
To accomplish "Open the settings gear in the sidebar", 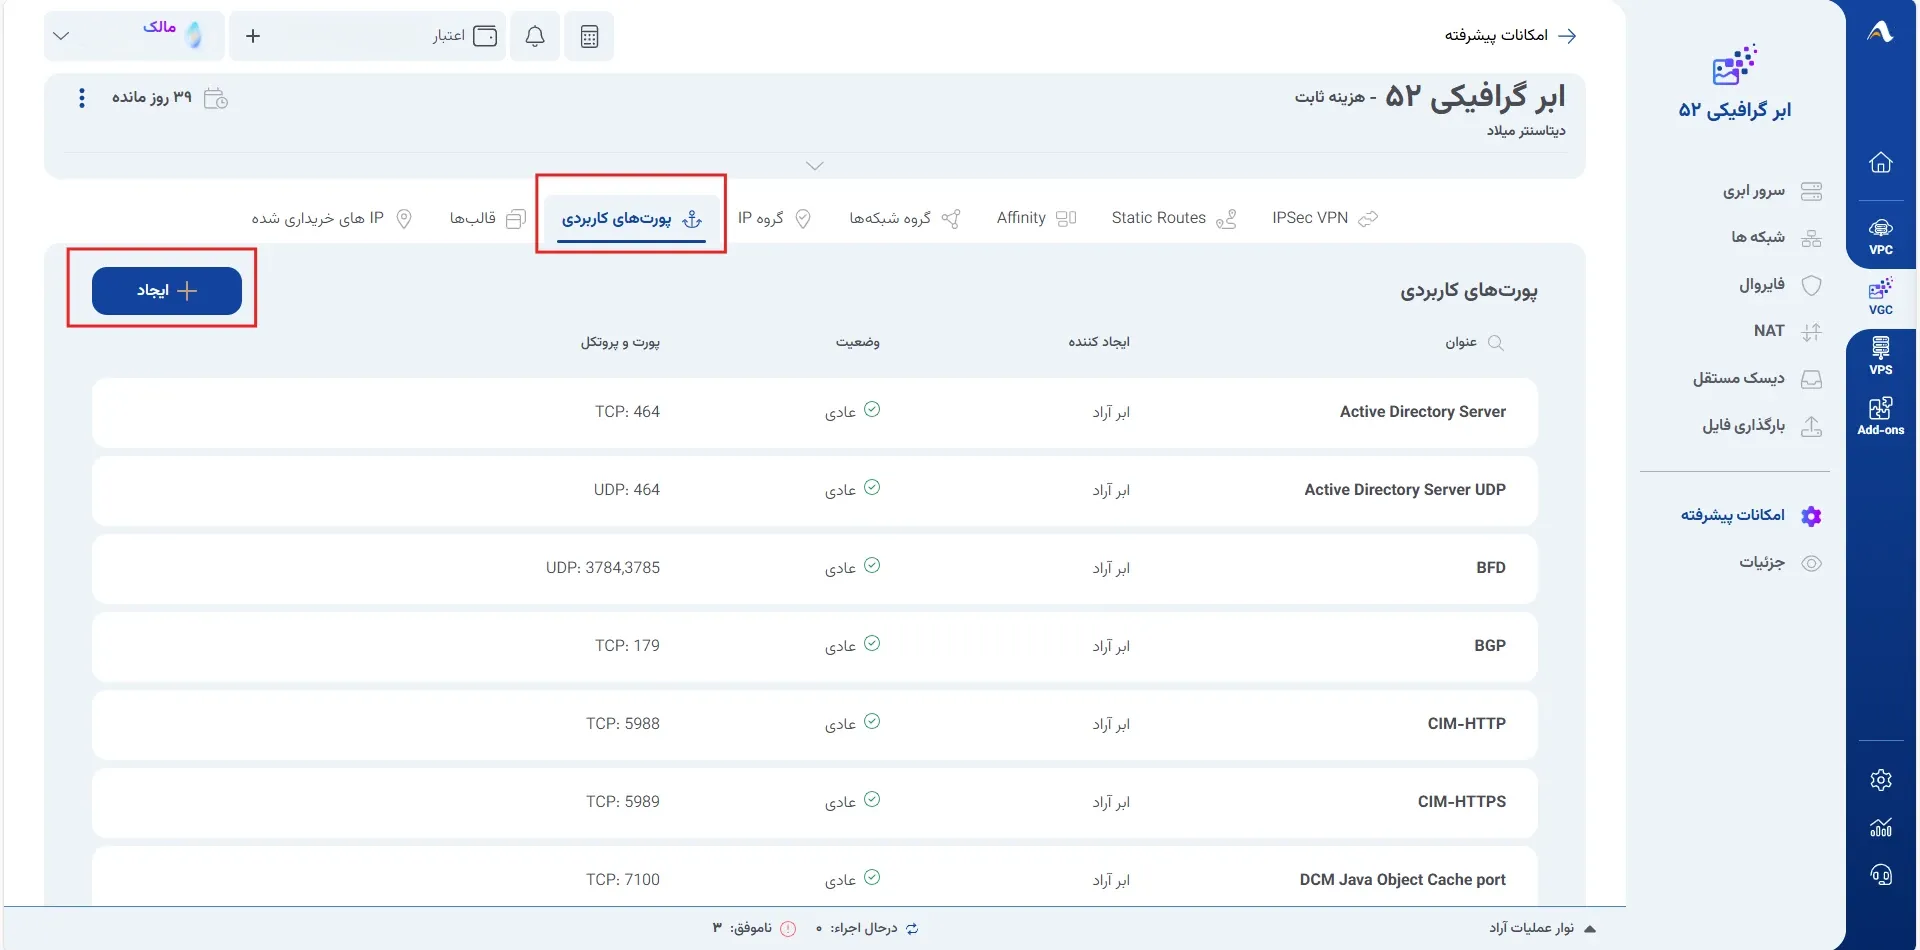I will [1880, 780].
